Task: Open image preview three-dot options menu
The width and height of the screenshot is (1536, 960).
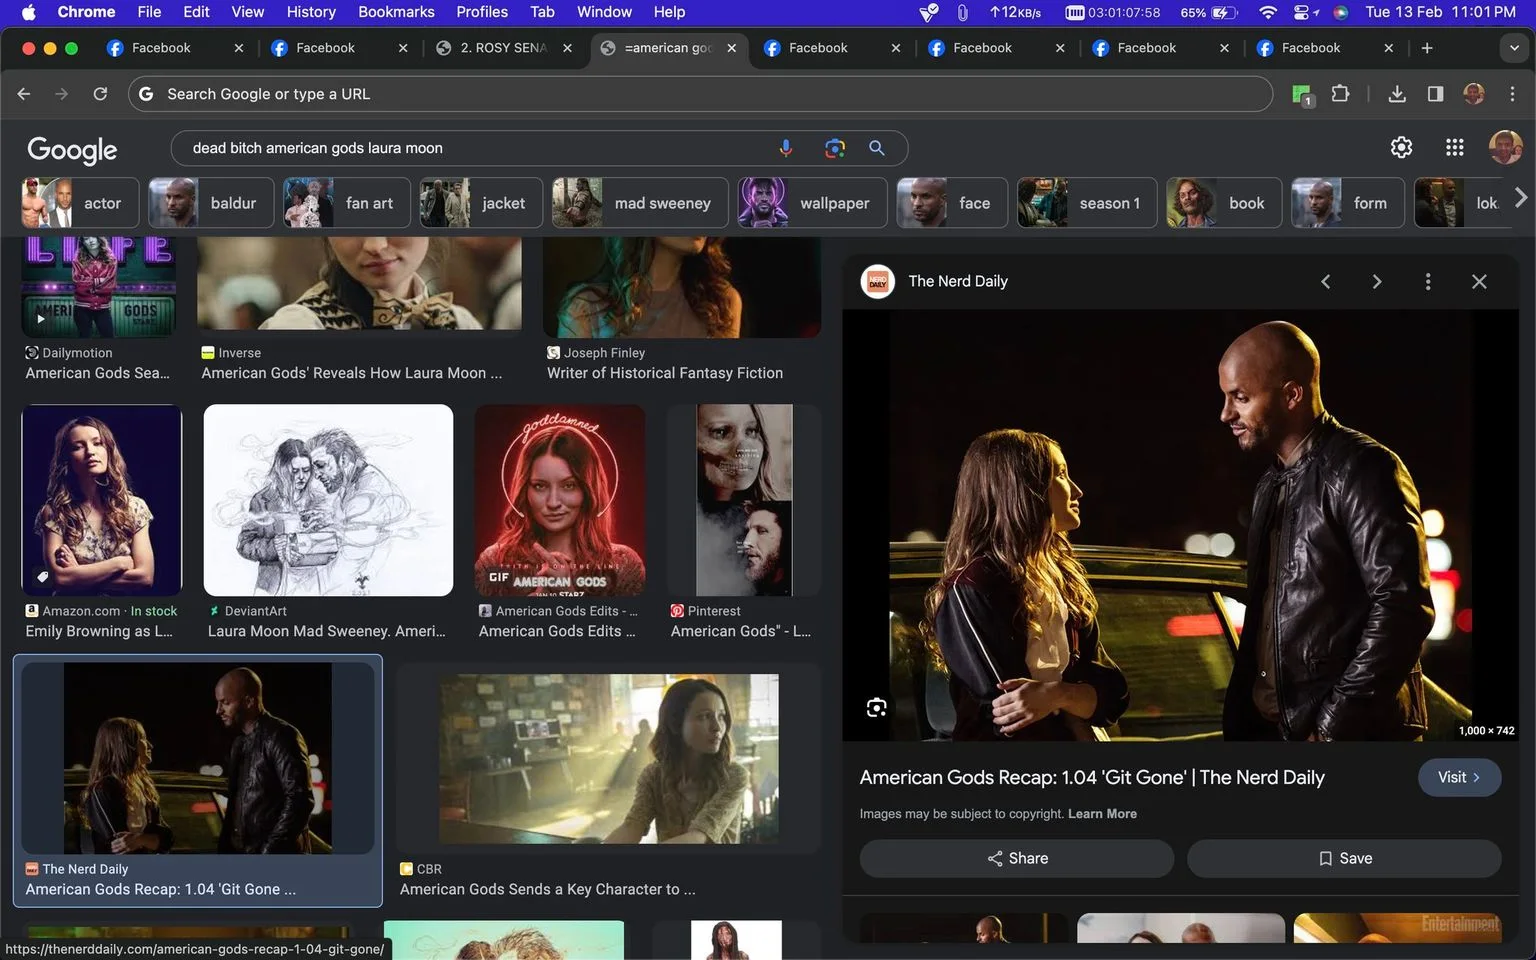Action: tap(1428, 282)
